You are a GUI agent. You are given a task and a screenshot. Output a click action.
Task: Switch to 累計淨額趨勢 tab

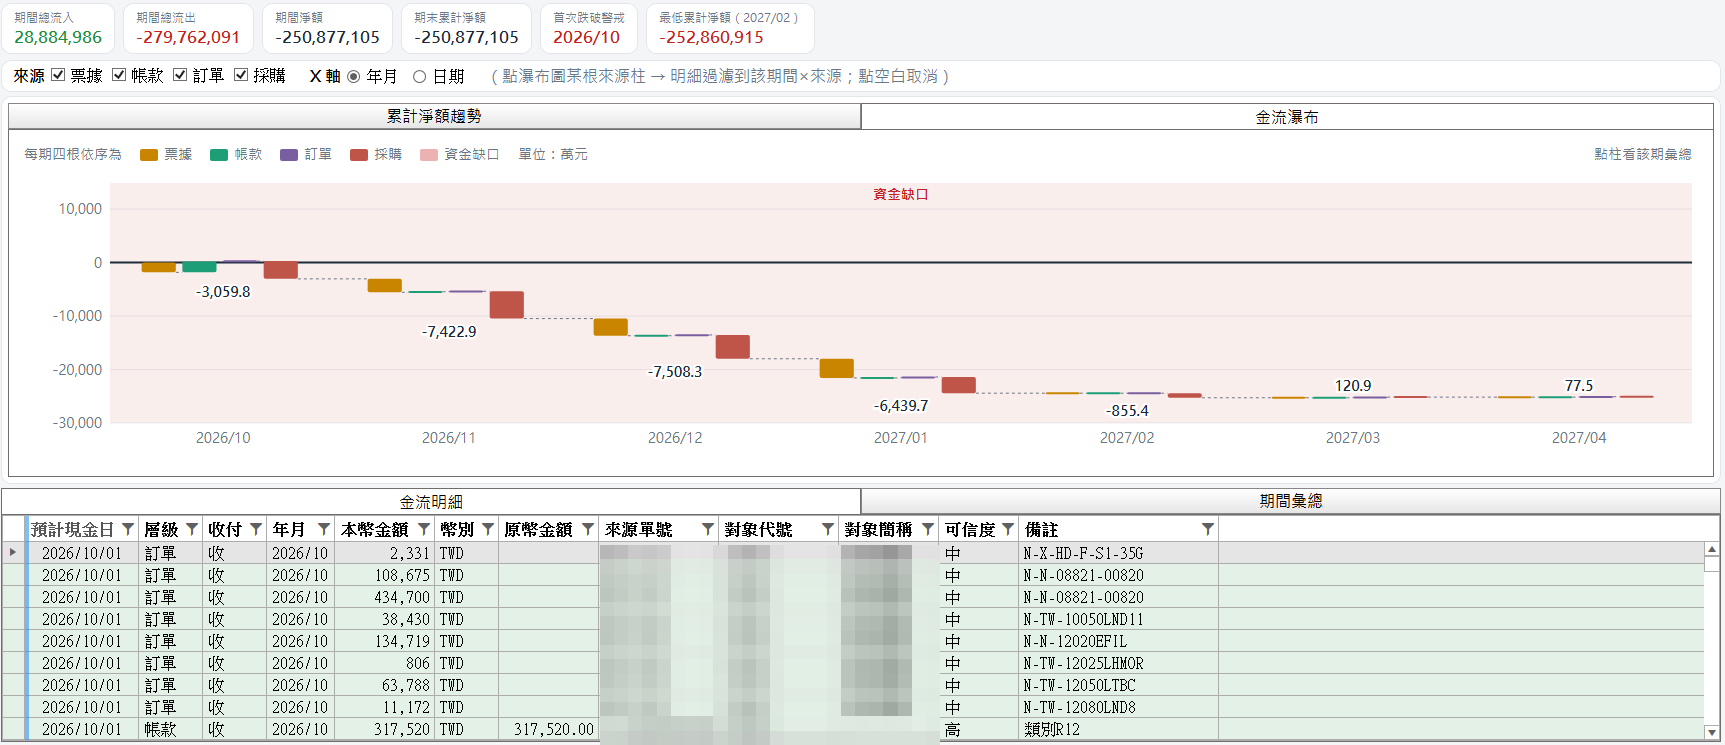434,116
